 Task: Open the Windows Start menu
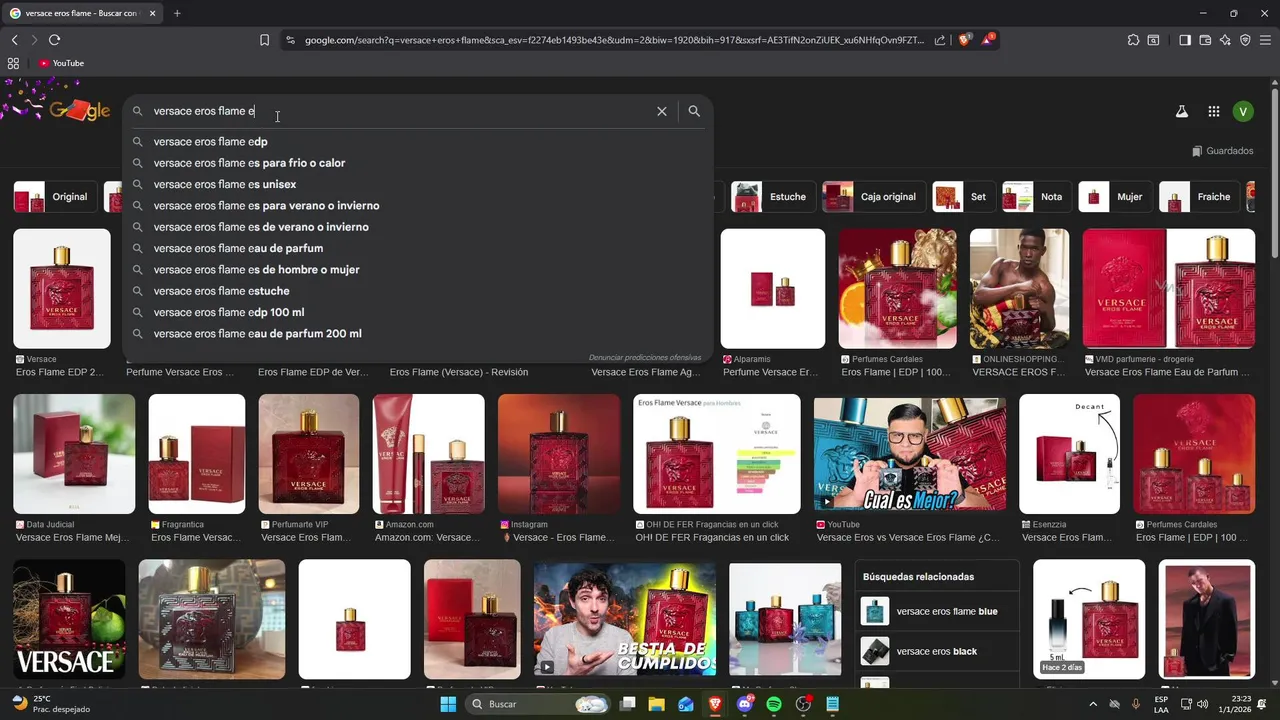coord(448,704)
